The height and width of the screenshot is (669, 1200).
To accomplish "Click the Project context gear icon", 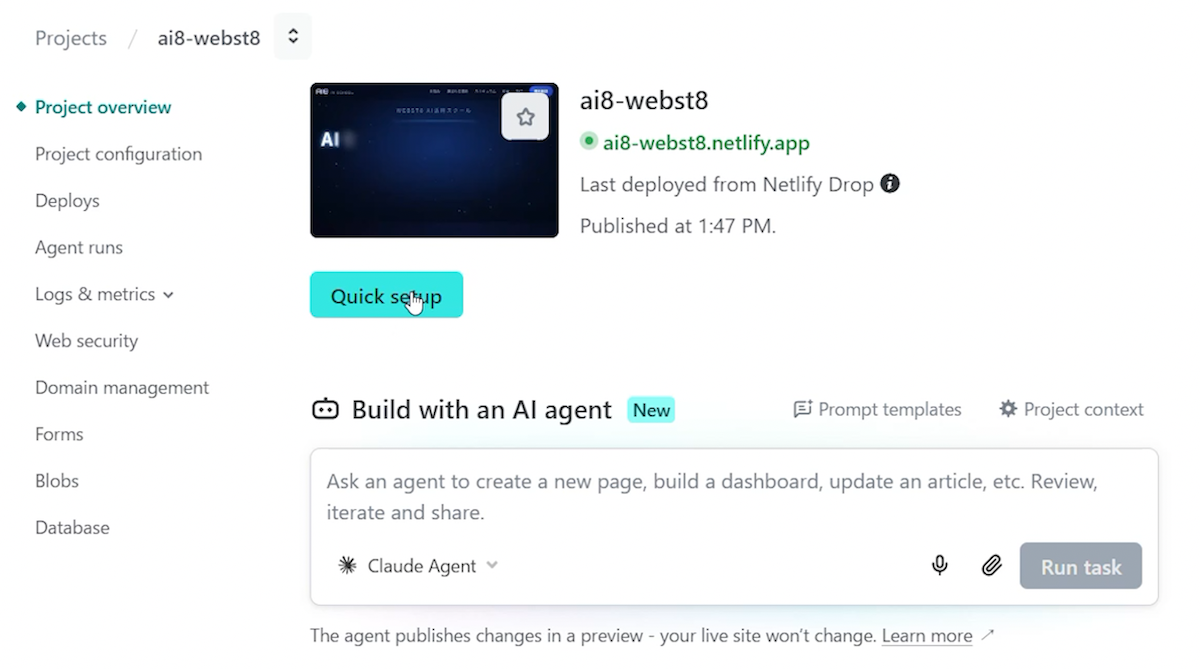I will [x=1008, y=409].
